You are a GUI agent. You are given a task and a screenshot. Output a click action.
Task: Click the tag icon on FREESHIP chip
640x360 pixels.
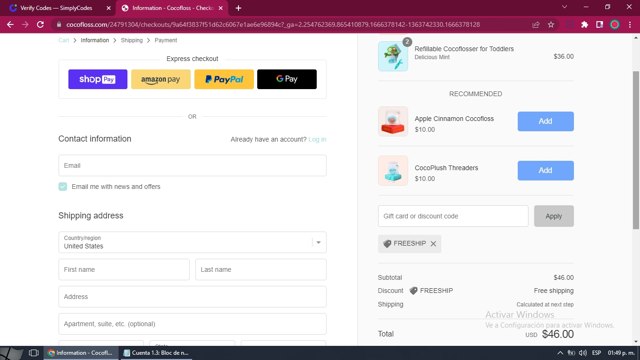(387, 244)
